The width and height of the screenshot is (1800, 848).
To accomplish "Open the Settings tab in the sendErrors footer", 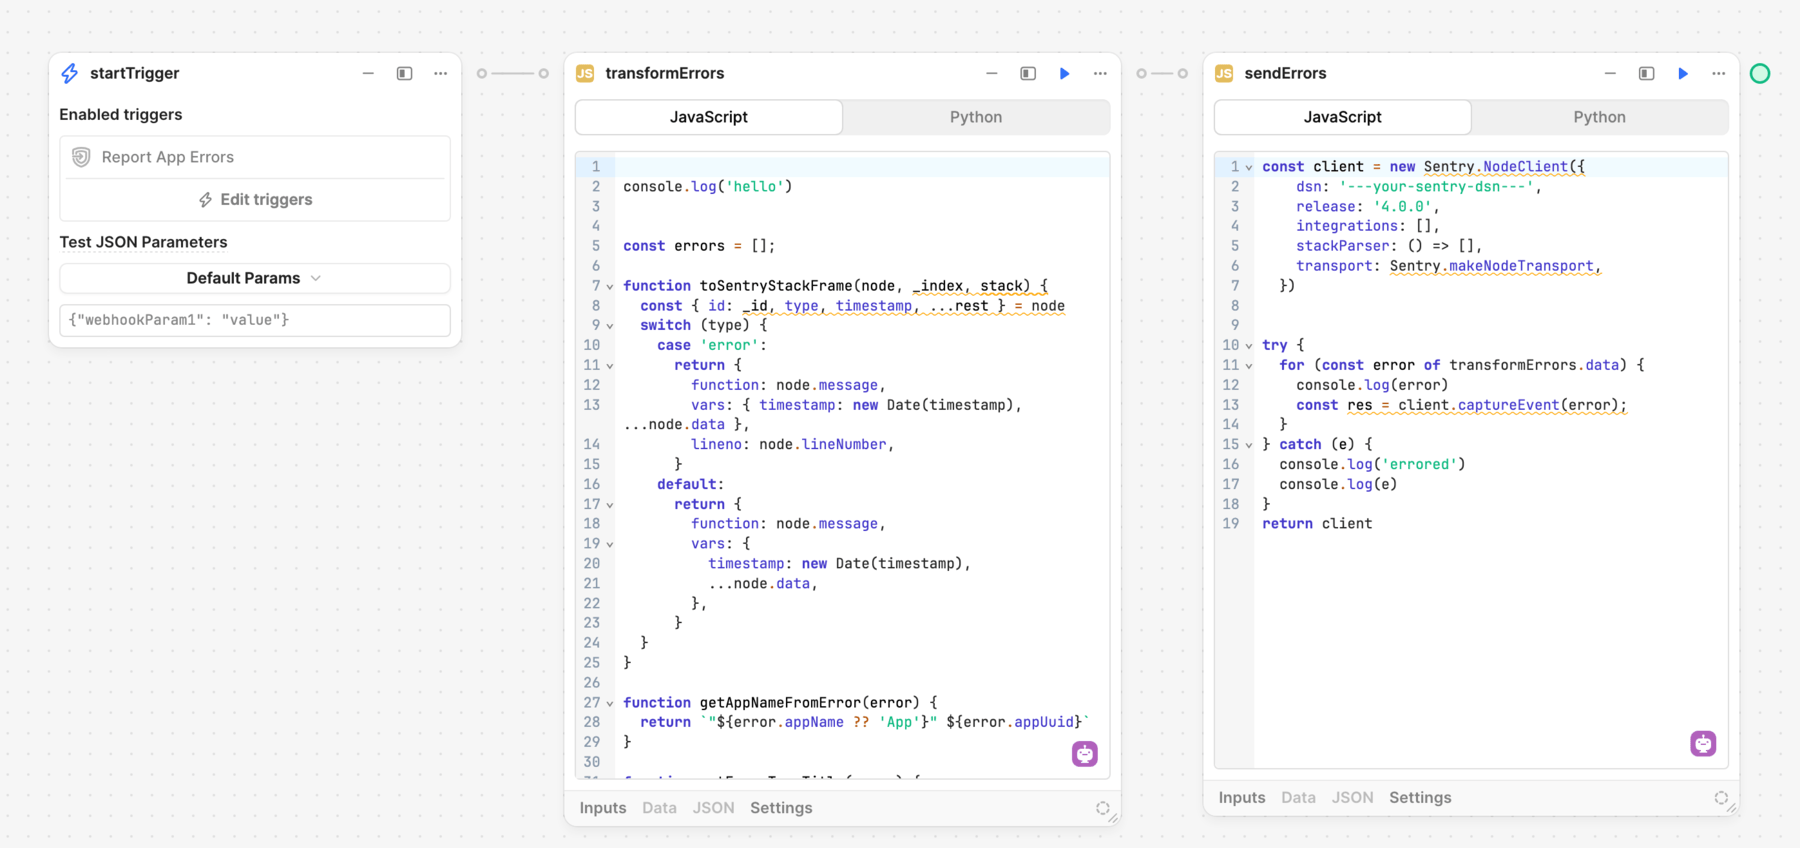I will click(1420, 798).
